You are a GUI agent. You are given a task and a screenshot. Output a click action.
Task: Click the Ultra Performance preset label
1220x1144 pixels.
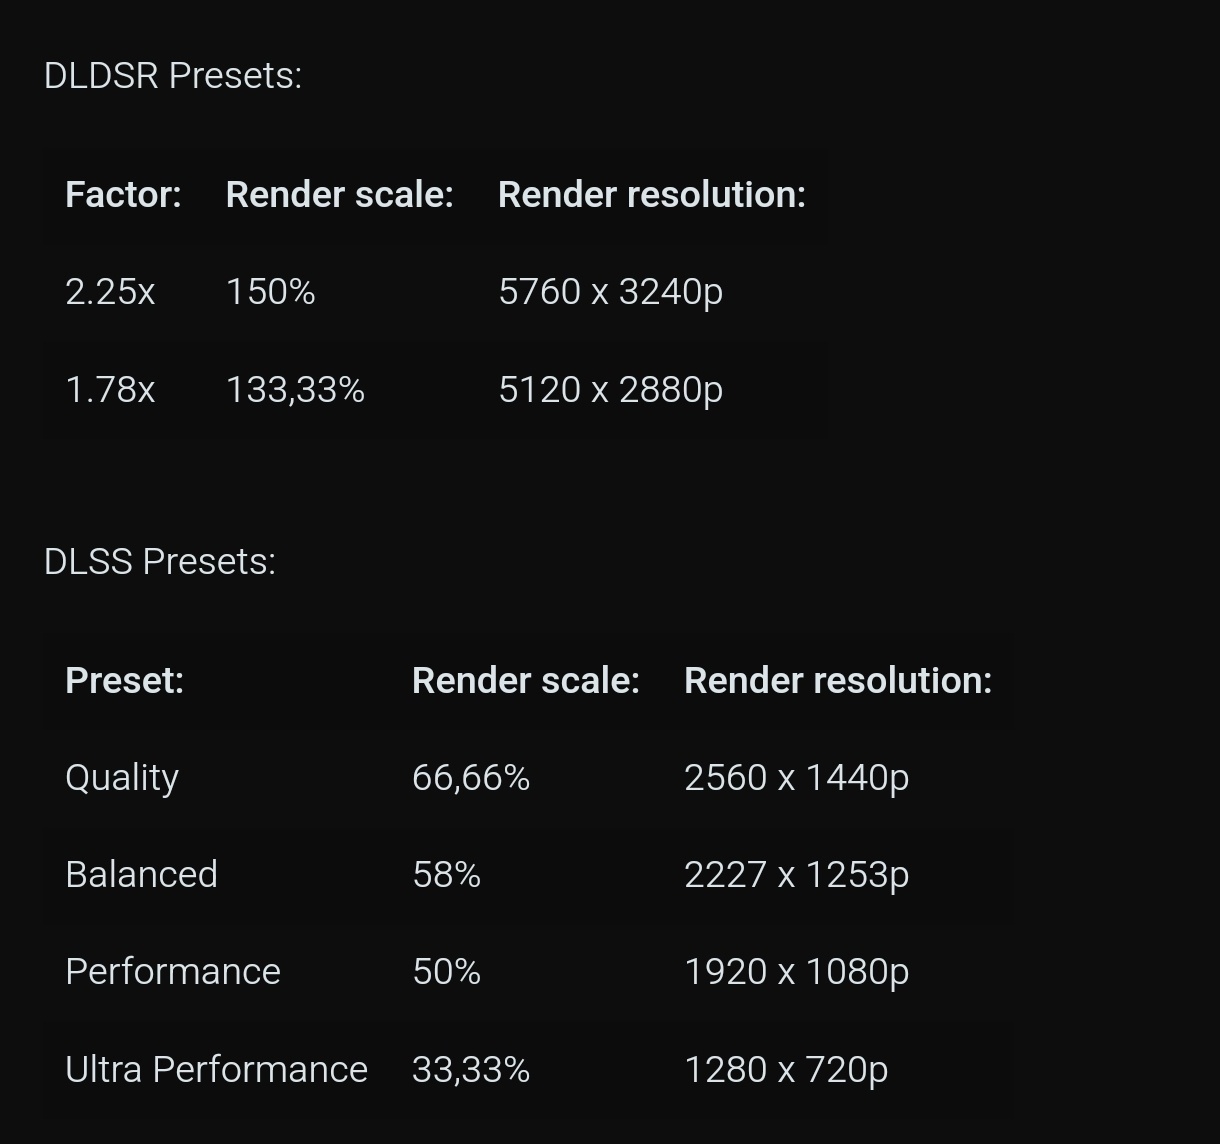(216, 1070)
